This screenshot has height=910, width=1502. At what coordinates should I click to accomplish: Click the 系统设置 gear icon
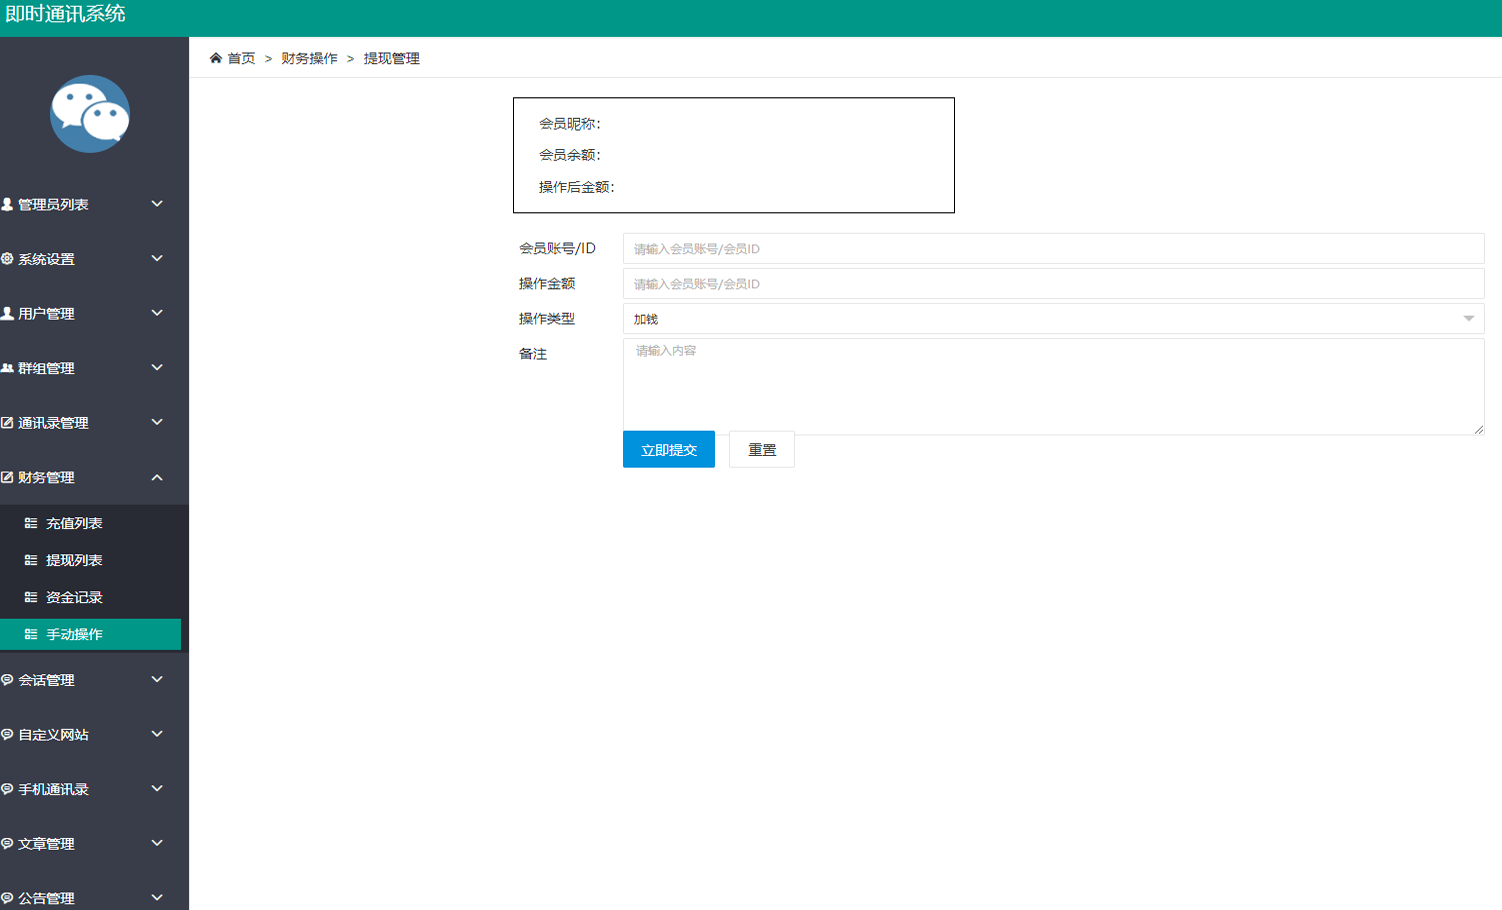[7, 259]
